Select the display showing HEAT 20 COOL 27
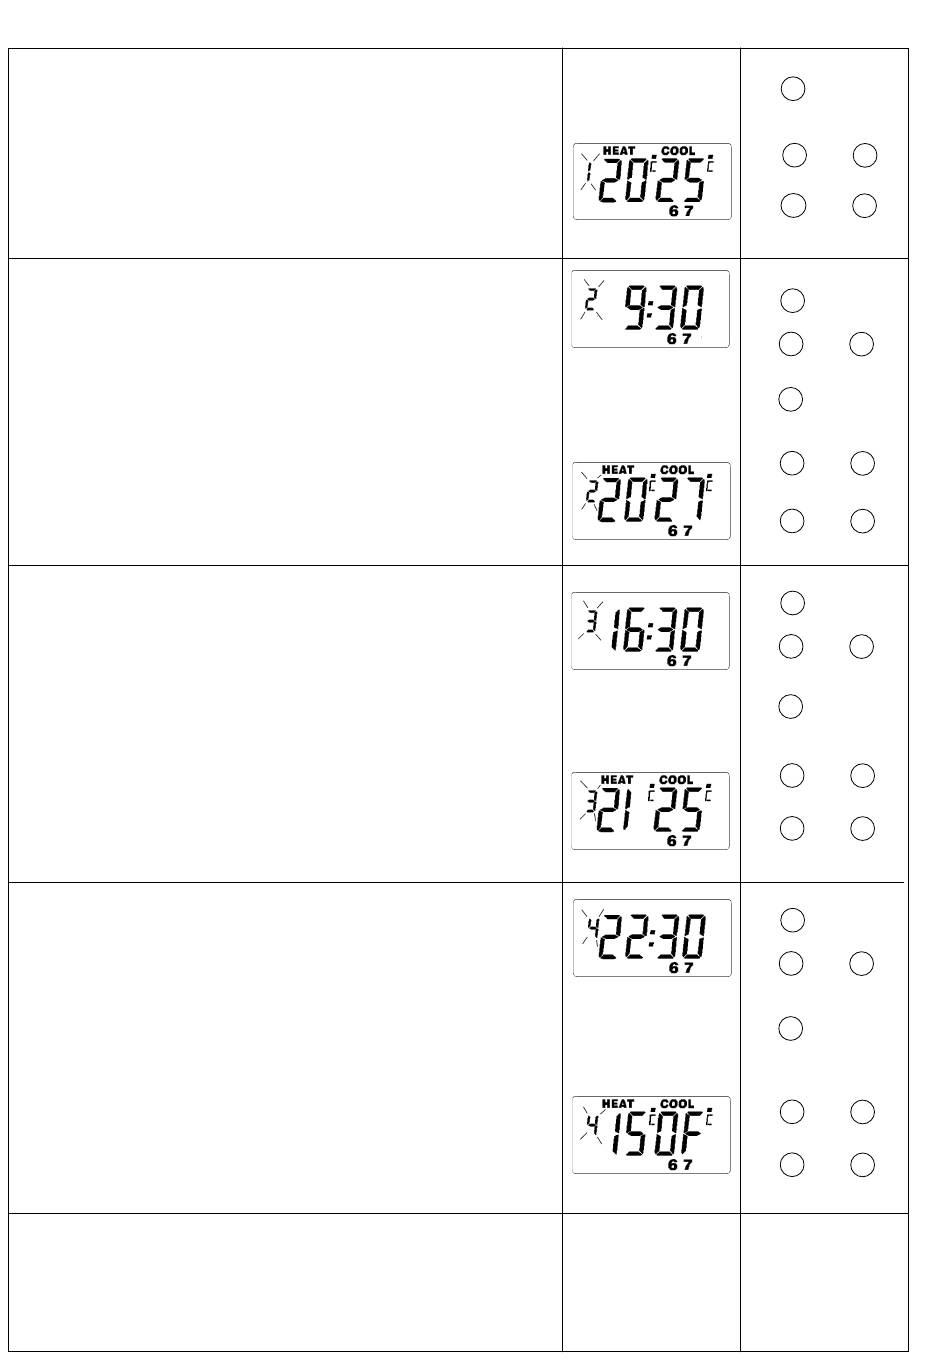Image resolution: width=950 pixels, height=1370 pixels. click(x=652, y=501)
